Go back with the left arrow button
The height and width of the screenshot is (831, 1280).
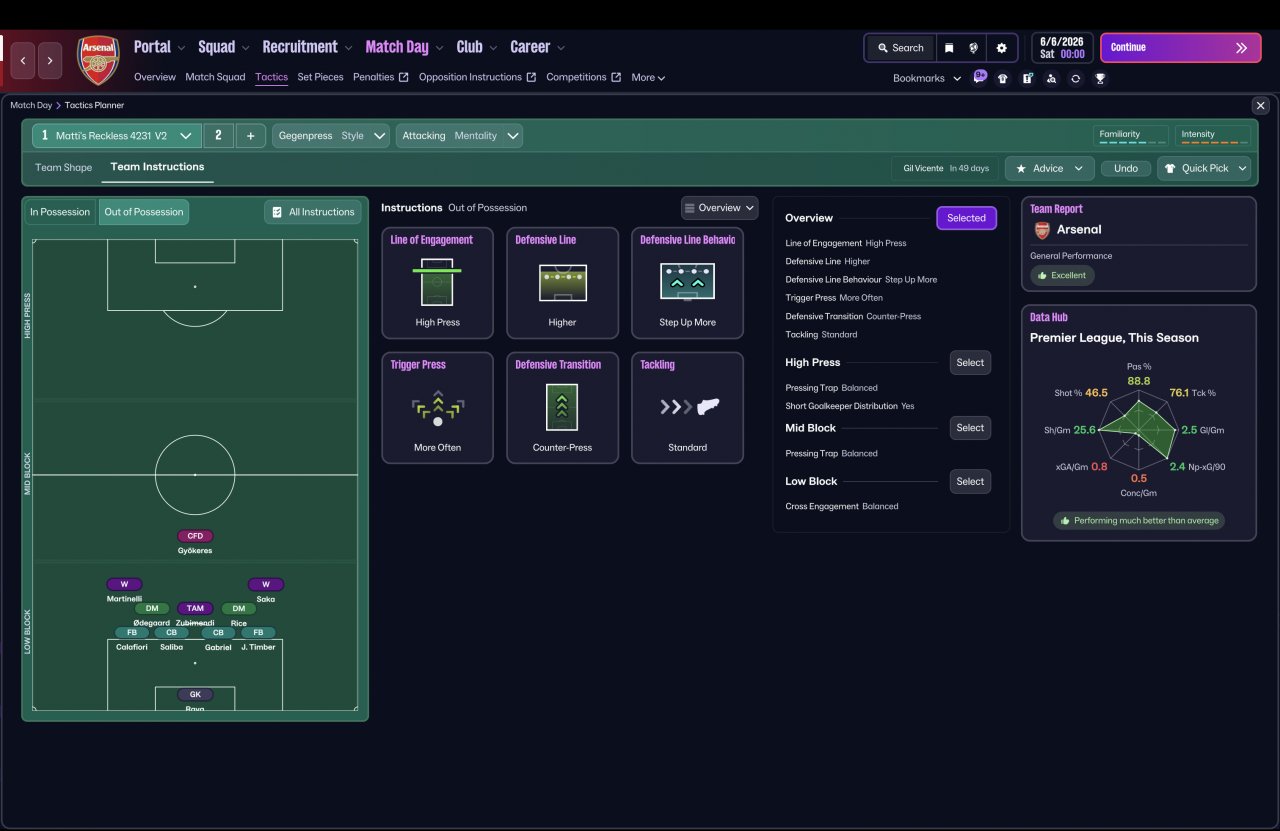(23, 61)
